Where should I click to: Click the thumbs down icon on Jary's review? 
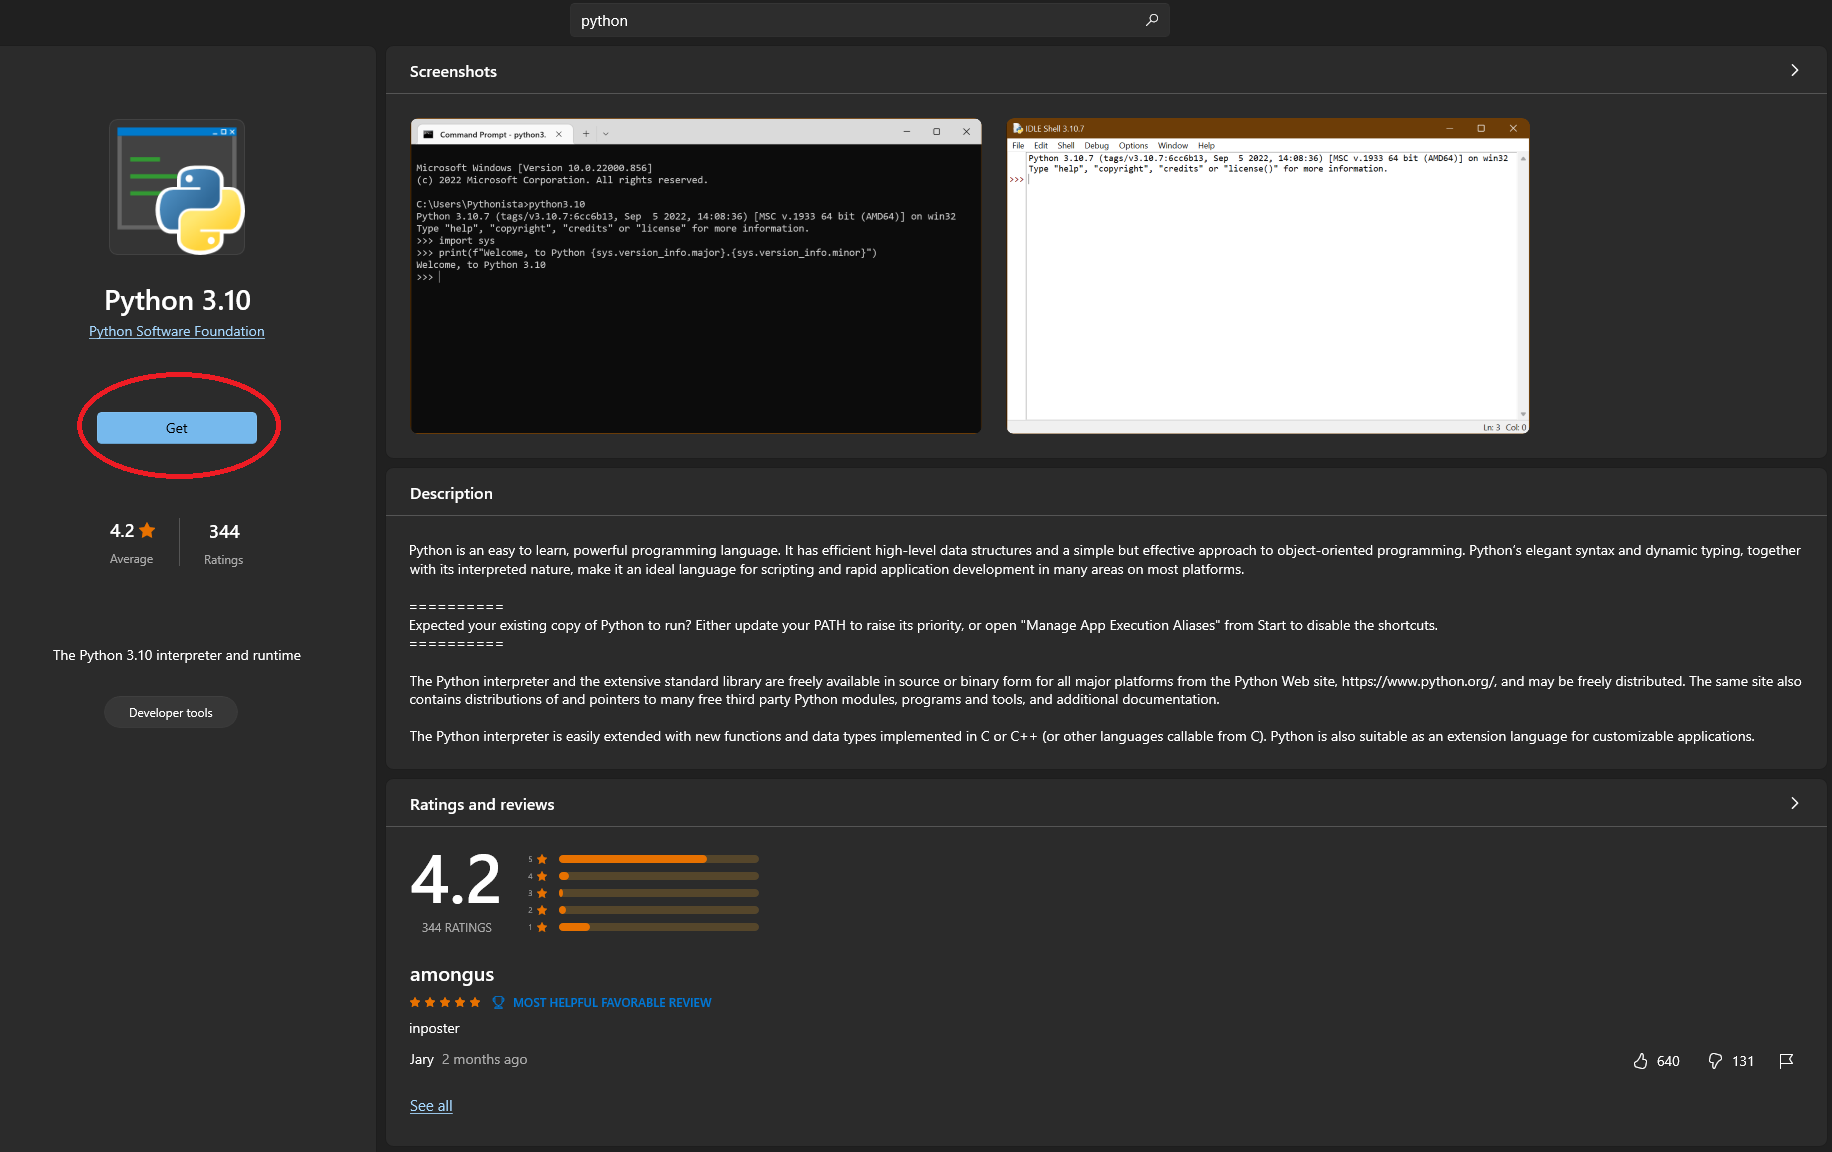[1715, 1061]
